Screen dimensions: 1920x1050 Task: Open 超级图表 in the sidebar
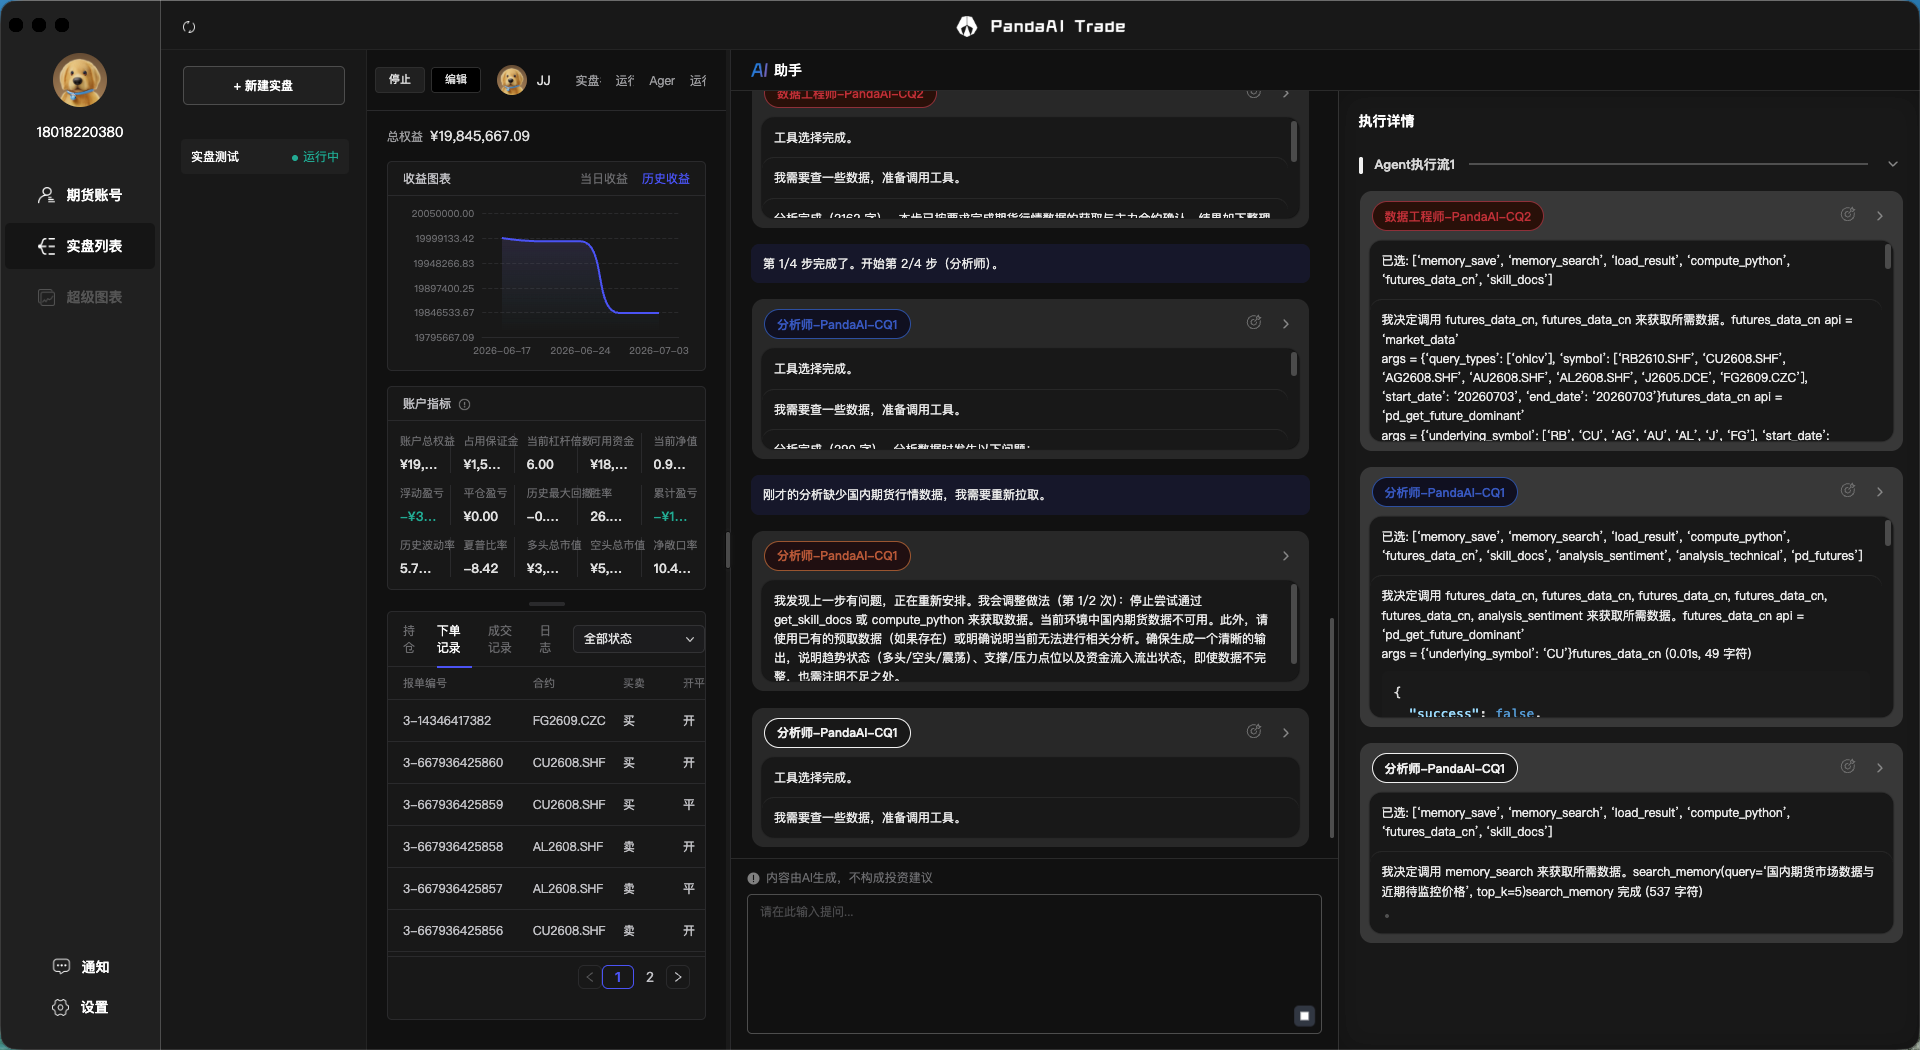tap(80, 297)
